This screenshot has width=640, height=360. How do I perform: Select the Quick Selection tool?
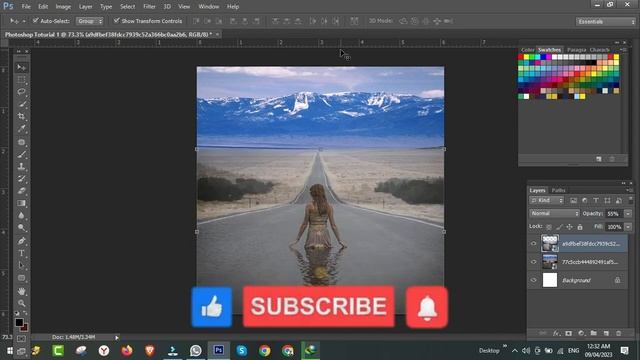point(22,104)
